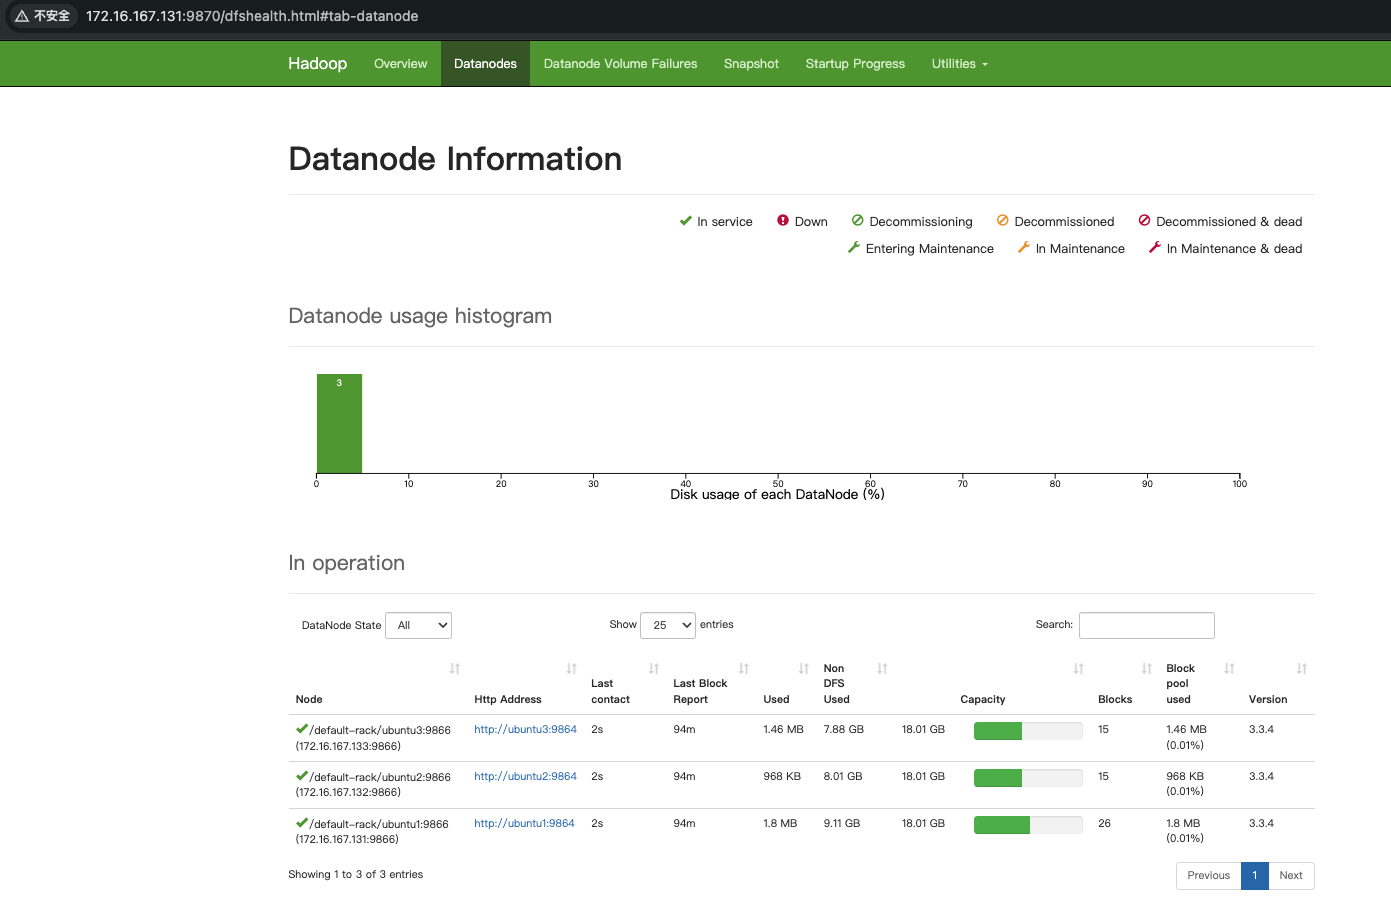Sort by Block pool used arrows

[x=1230, y=668]
